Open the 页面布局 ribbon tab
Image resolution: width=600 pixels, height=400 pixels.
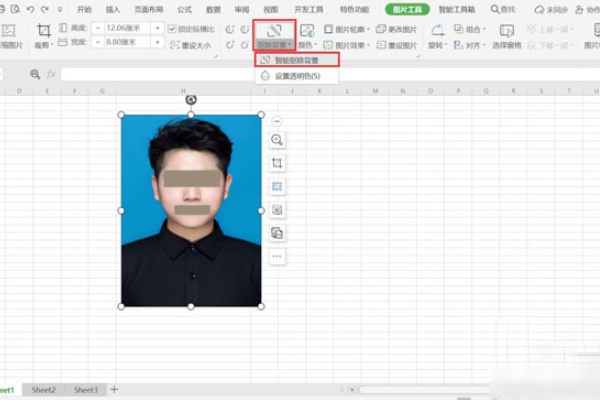(x=149, y=9)
